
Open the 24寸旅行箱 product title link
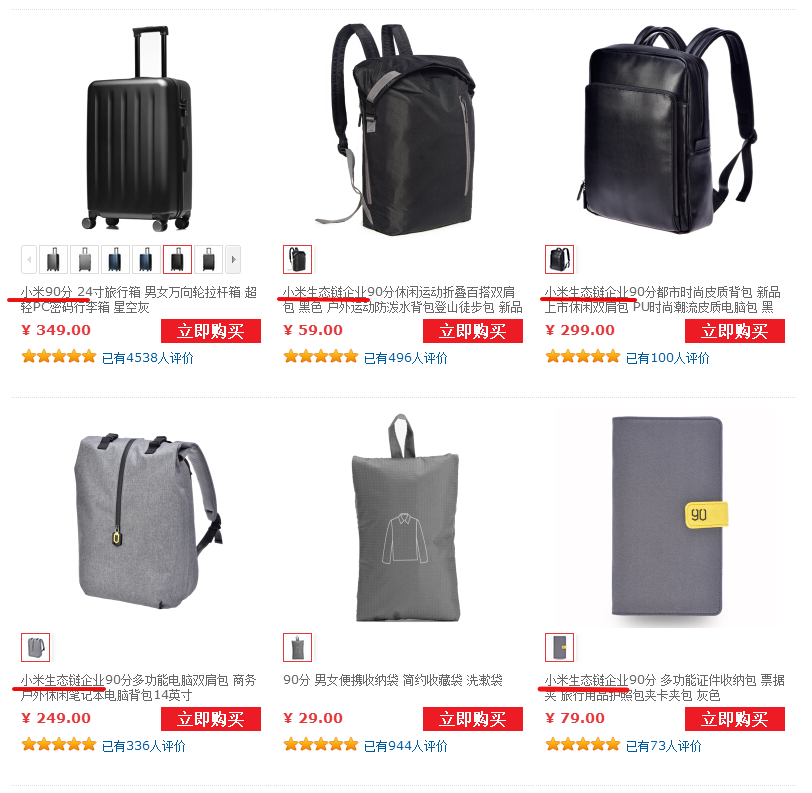click(x=139, y=299)
